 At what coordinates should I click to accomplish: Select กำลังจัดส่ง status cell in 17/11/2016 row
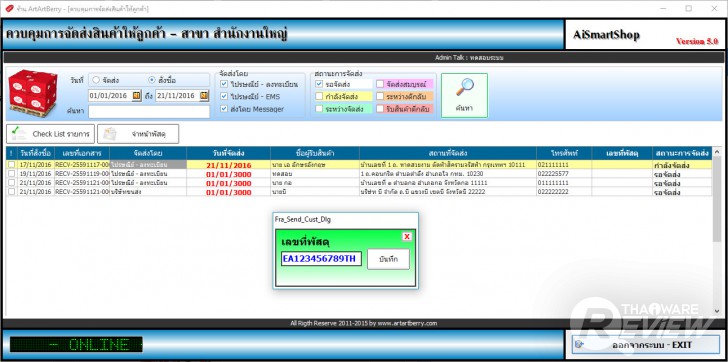pyautogui.click(x=682, y=165)
